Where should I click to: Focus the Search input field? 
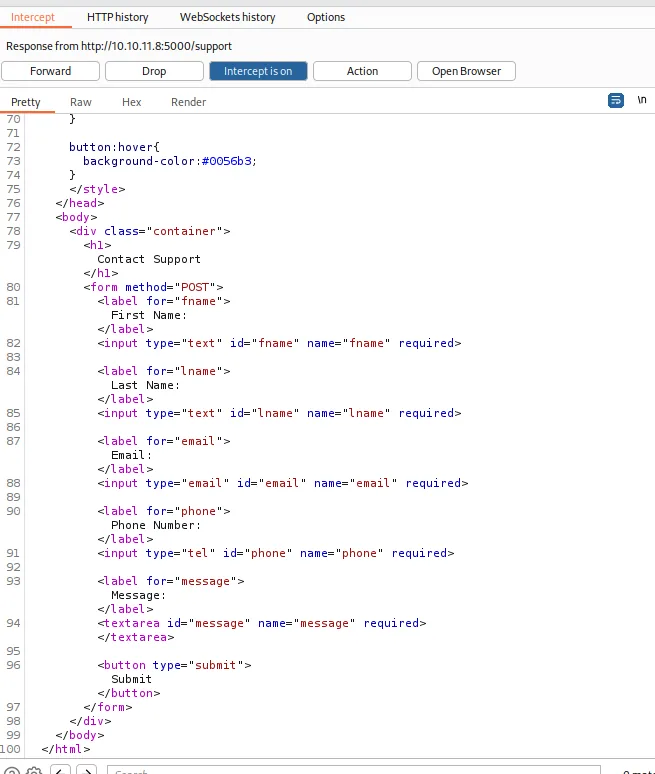353,771
